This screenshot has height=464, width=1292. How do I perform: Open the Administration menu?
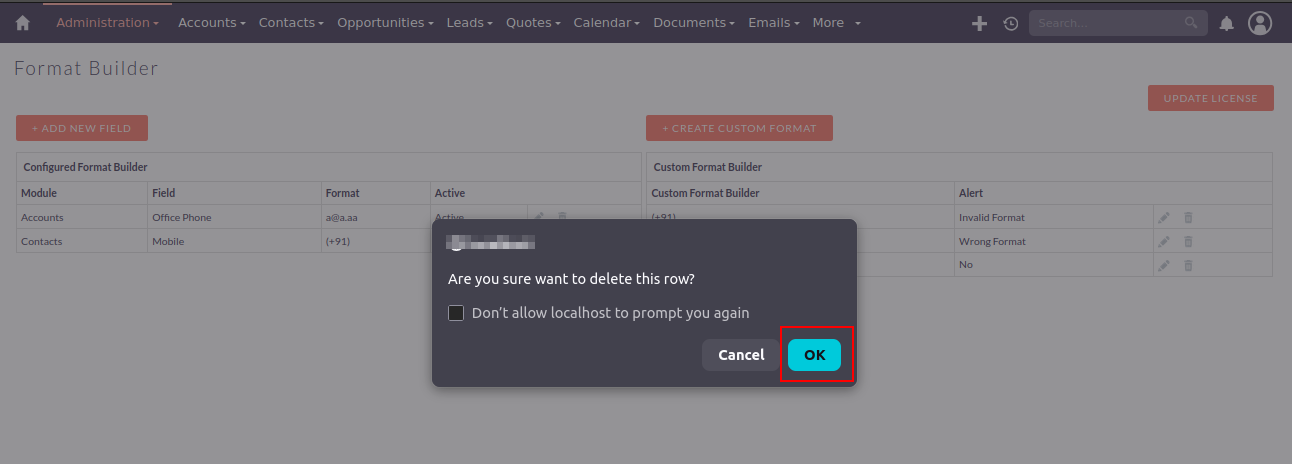(107, 23)
